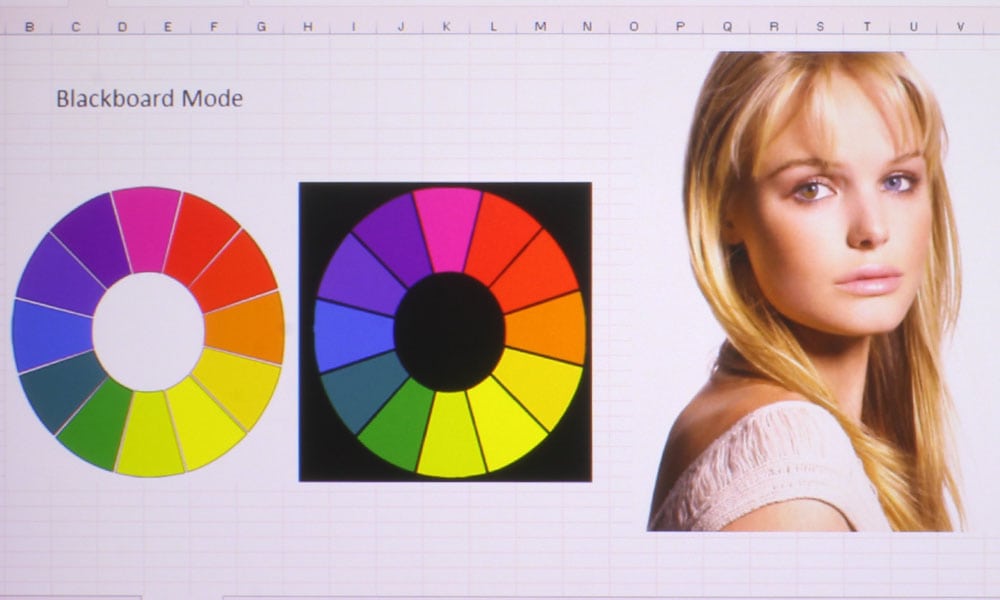
Task: Click the column H header
Action: pos(308,27)
